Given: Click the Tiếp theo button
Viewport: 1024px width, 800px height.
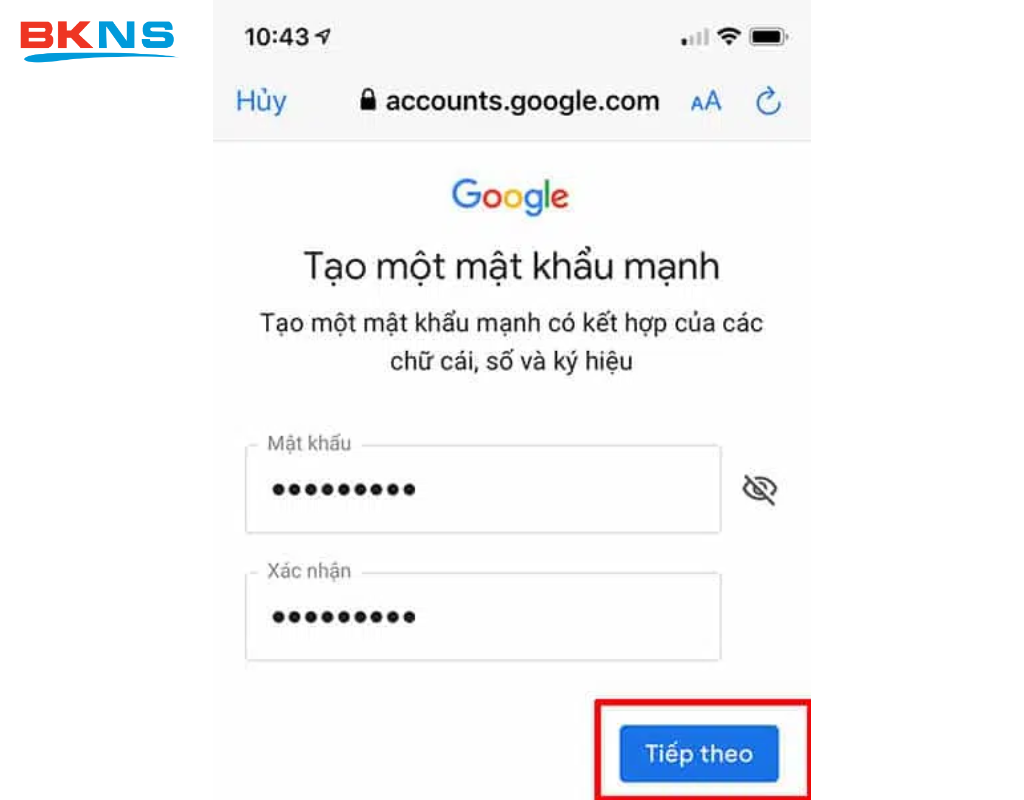Looking at the screenshot, I should [x=699, y=754].
